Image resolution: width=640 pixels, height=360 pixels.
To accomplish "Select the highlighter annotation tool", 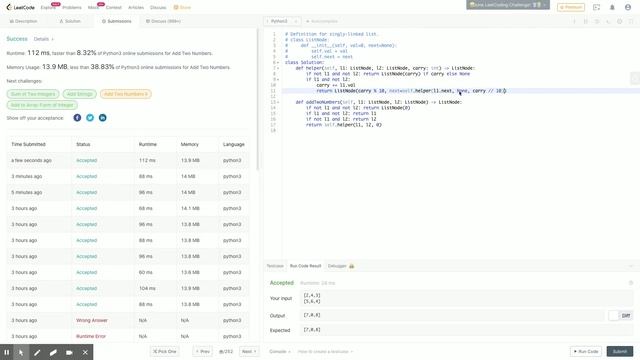I will pos(53,352).
